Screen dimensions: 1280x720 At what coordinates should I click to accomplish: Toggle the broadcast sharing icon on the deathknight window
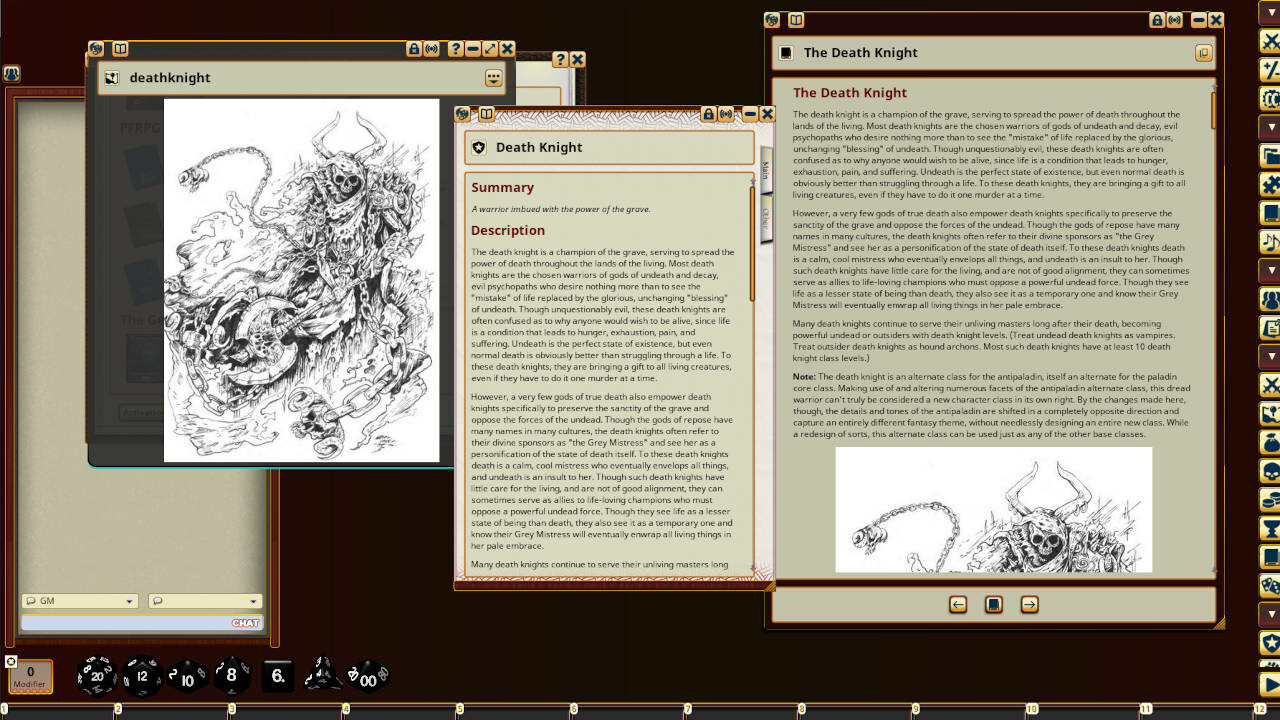[x=429, y=49]
